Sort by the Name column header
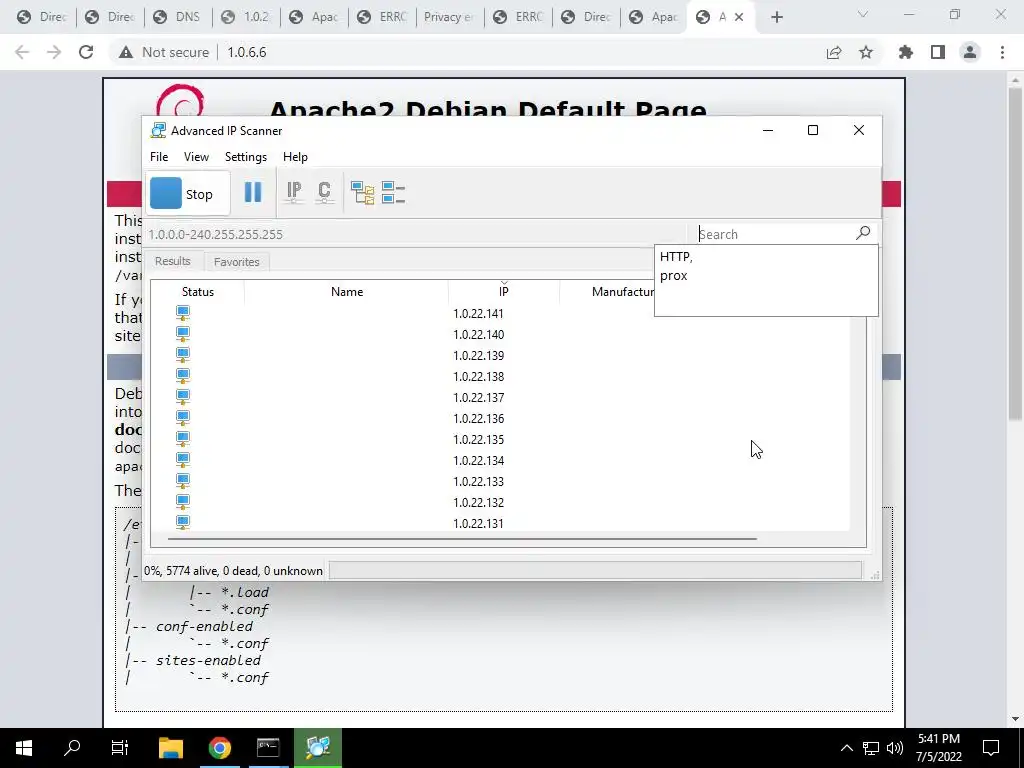1024x768 pixels. point(346,292)
